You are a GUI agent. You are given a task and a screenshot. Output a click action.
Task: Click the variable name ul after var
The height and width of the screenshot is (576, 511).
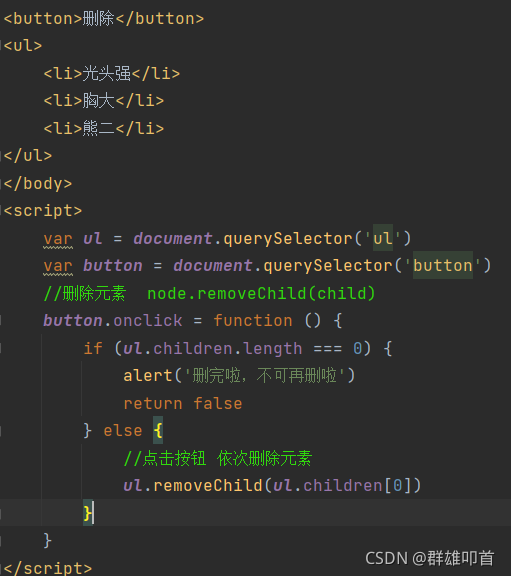92,238
